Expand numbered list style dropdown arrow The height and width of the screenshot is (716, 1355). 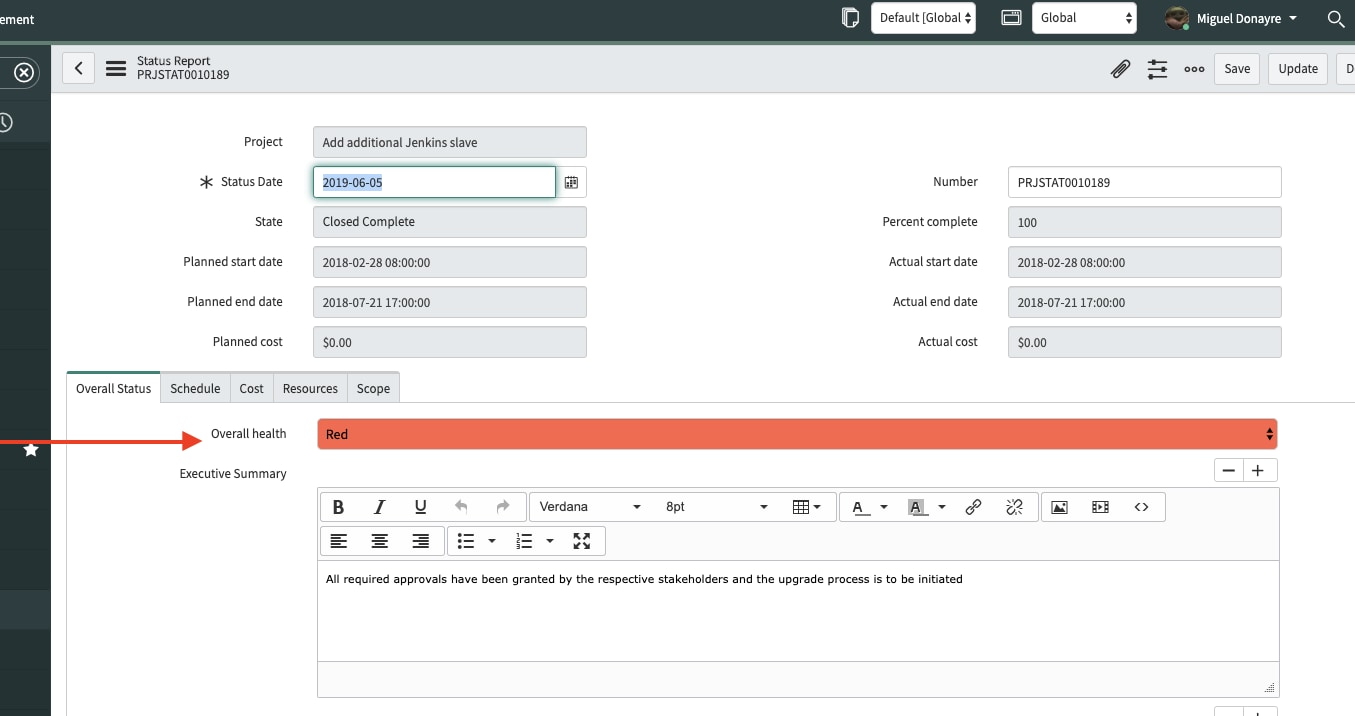[x=550, y=541]
